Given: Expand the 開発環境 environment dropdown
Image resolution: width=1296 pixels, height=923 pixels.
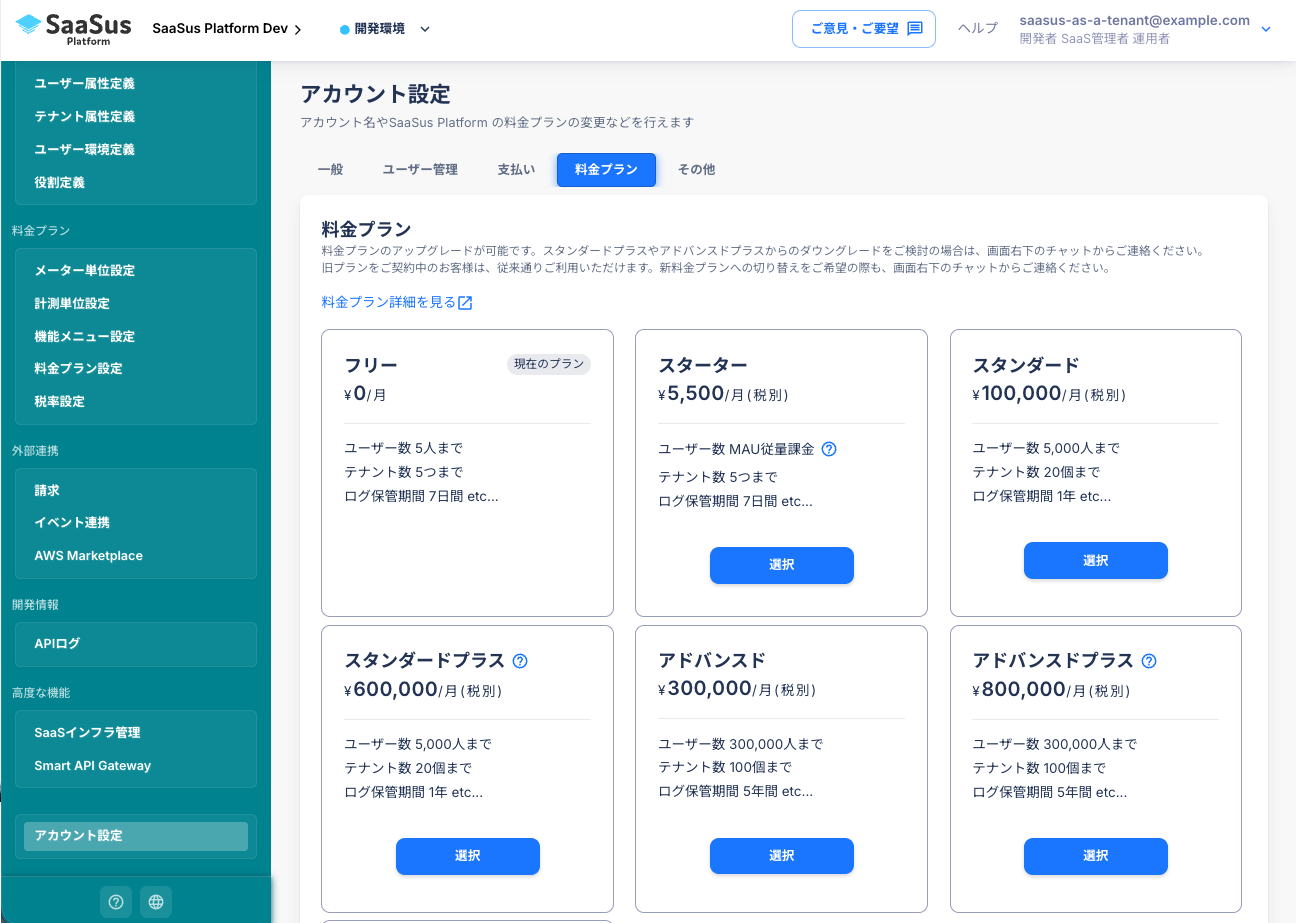Looking at the screenshot, I should pos(425,29).
